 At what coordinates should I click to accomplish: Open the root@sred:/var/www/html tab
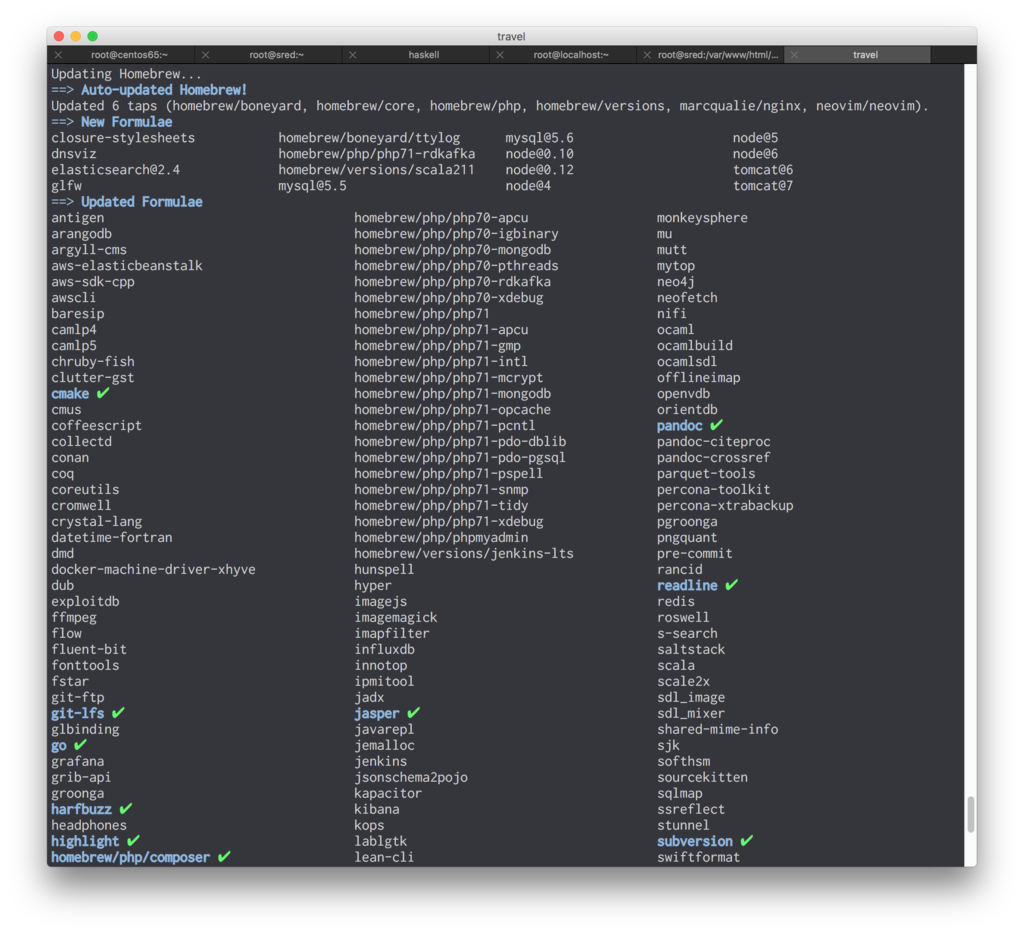718,55
